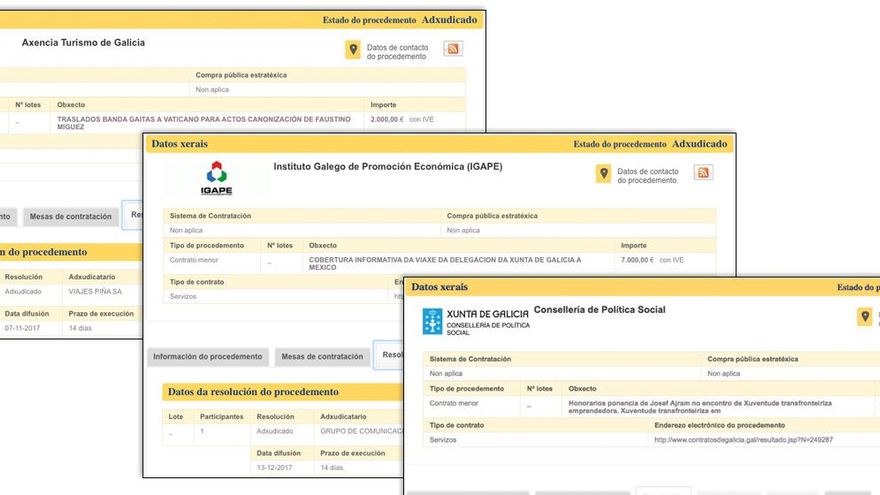The width and height of the screenshot is (880, 495).
Task: Select the 'Información do procedemento' tab in IGAPE panel
Action: [x=208, y=357]
